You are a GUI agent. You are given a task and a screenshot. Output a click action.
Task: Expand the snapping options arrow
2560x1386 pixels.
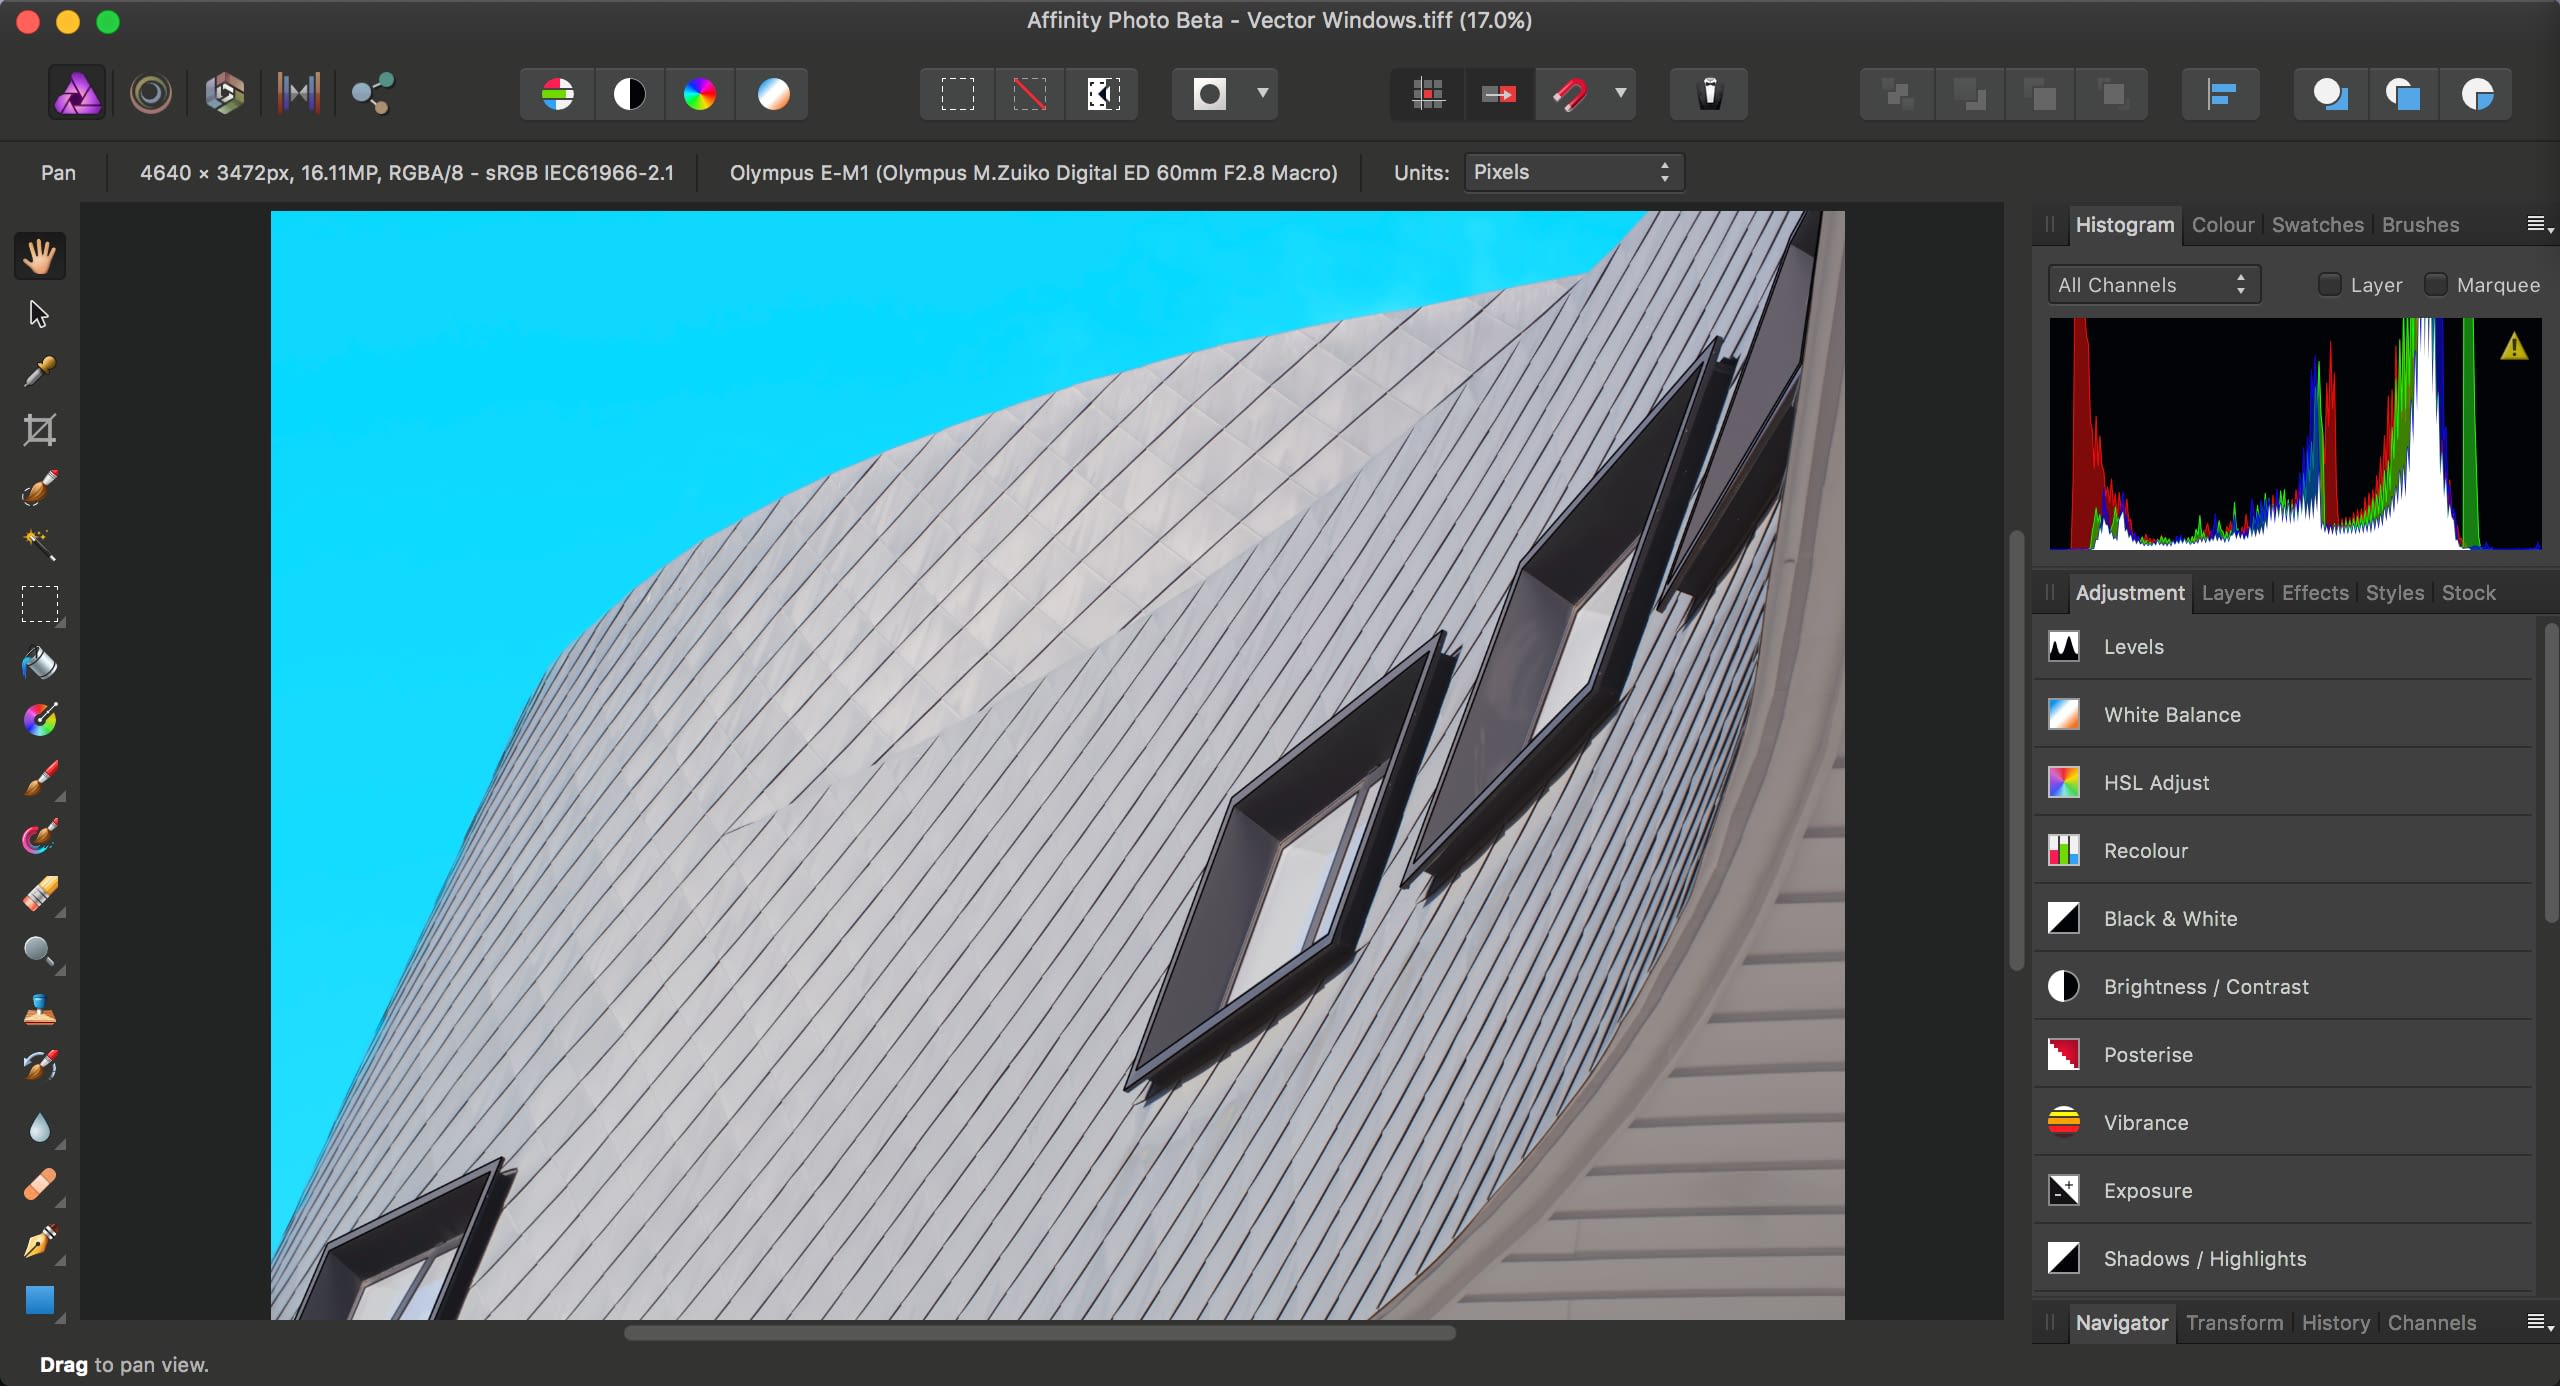pyautogui.click(x=1620, y=94)
